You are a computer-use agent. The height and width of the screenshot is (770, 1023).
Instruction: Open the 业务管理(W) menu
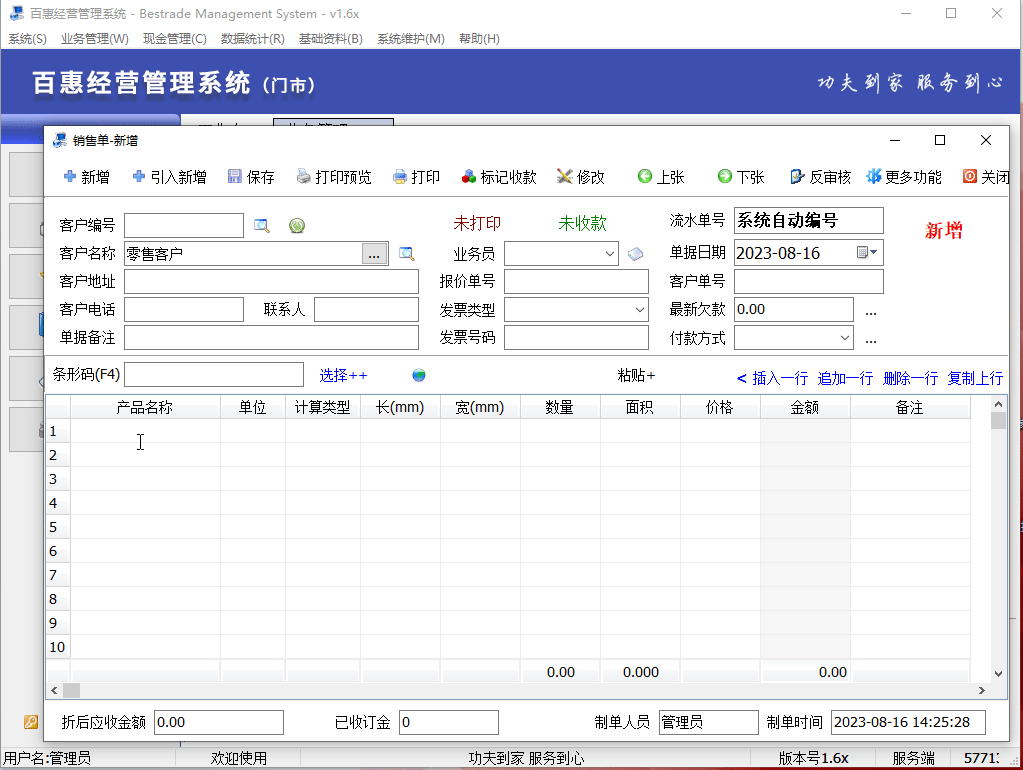(x=94, y=39)
